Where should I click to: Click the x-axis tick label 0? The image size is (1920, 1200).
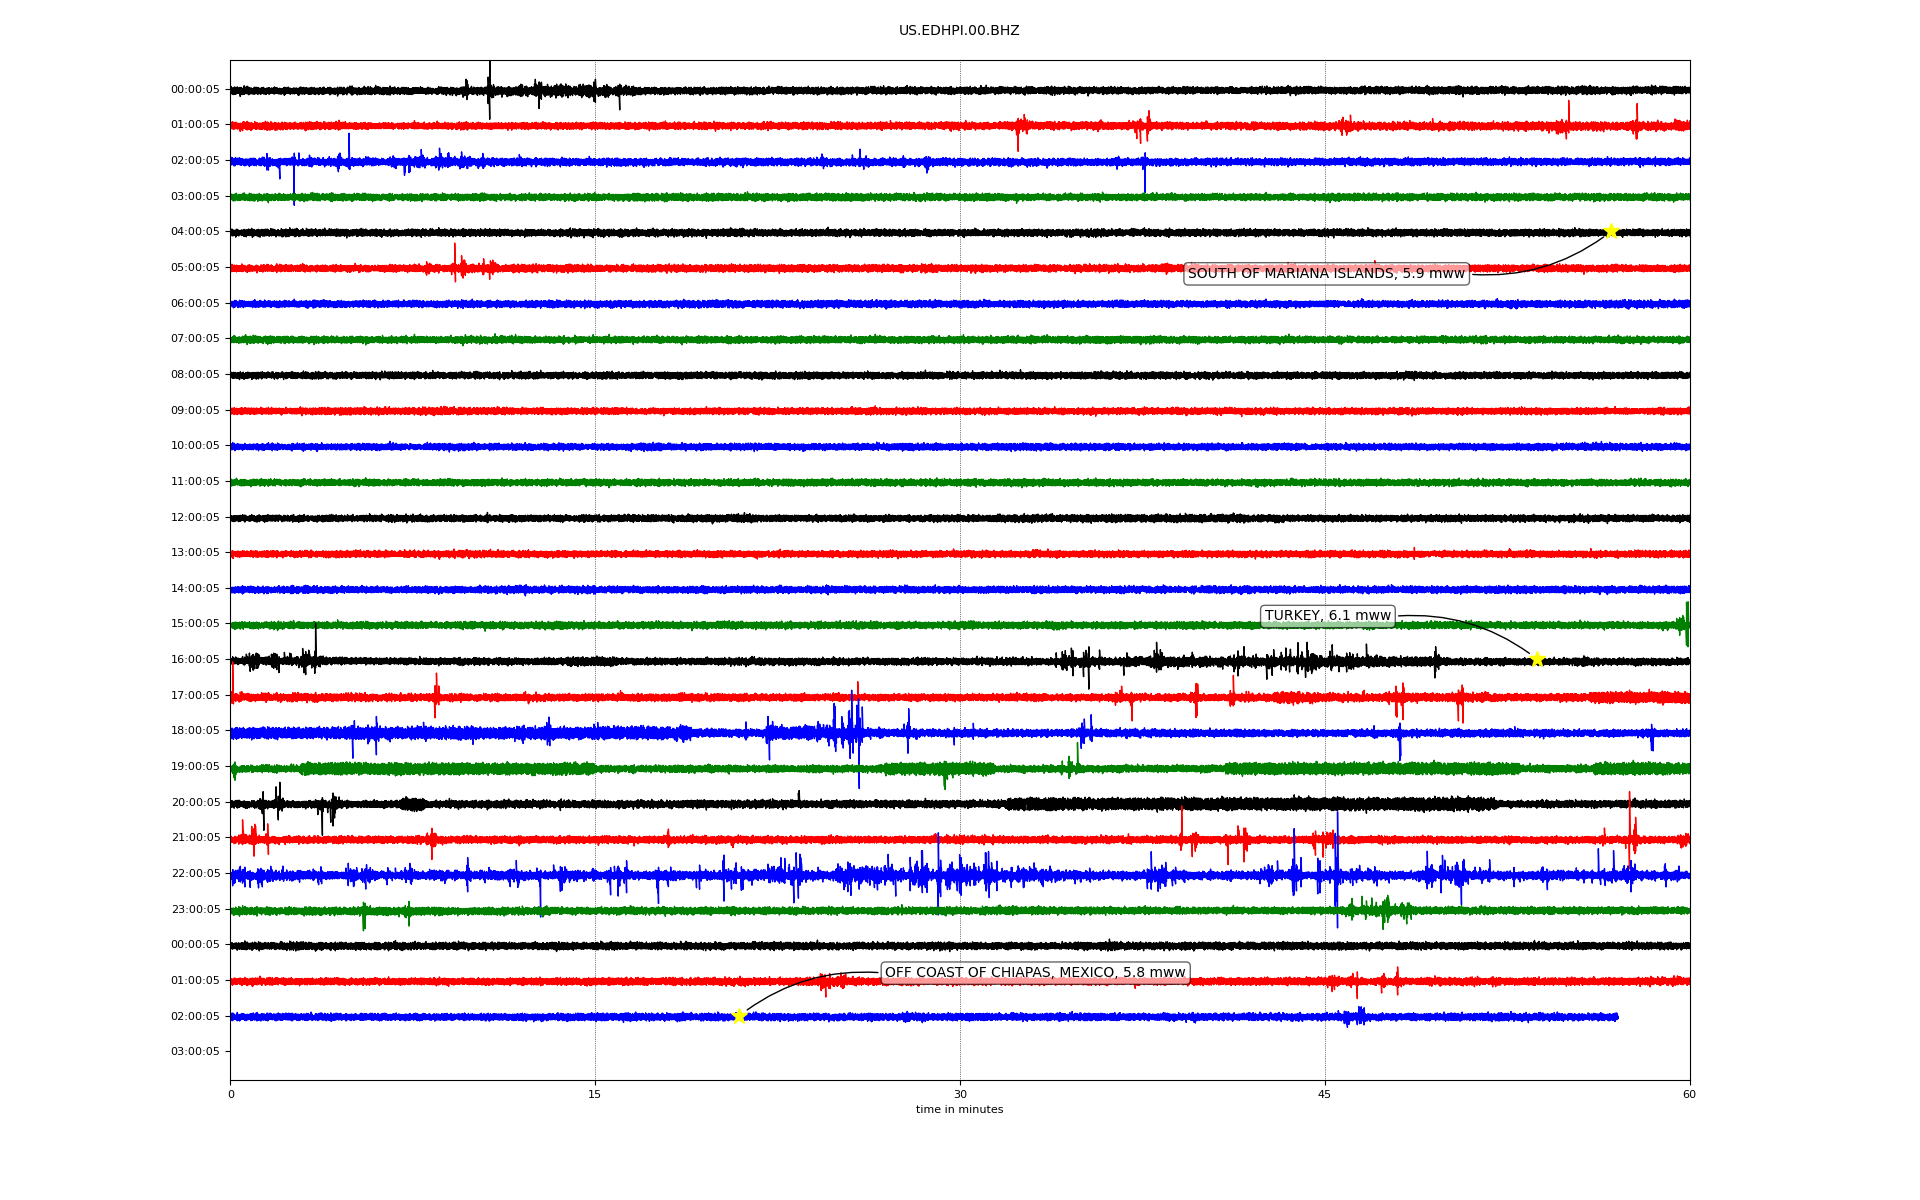click(x=231, y=1095)
